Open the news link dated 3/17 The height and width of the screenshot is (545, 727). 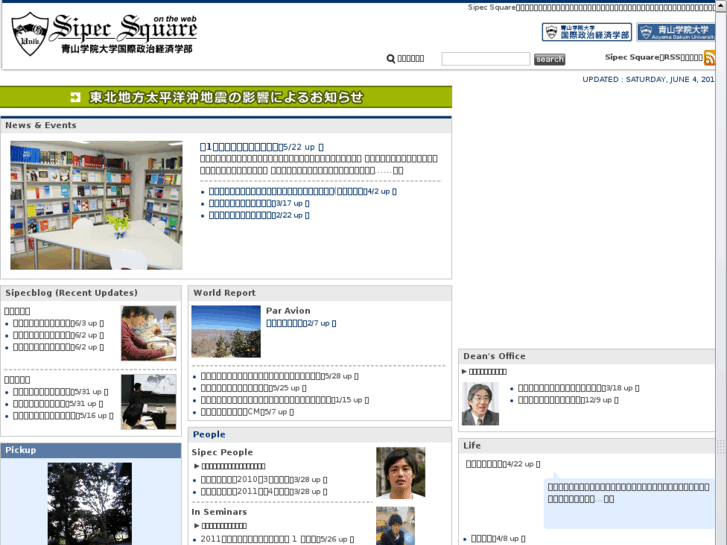[259, 203]
